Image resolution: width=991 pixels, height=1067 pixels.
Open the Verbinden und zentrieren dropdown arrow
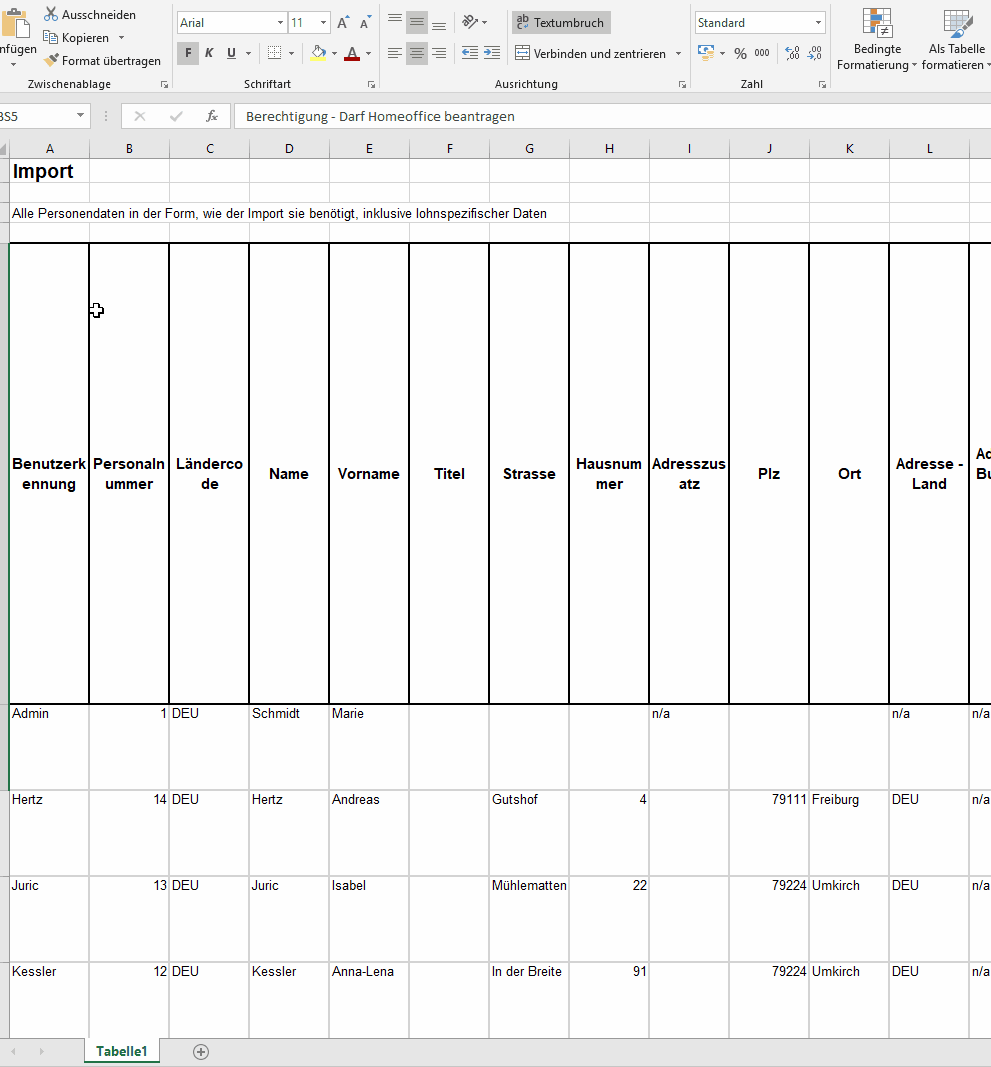(679, 53)
